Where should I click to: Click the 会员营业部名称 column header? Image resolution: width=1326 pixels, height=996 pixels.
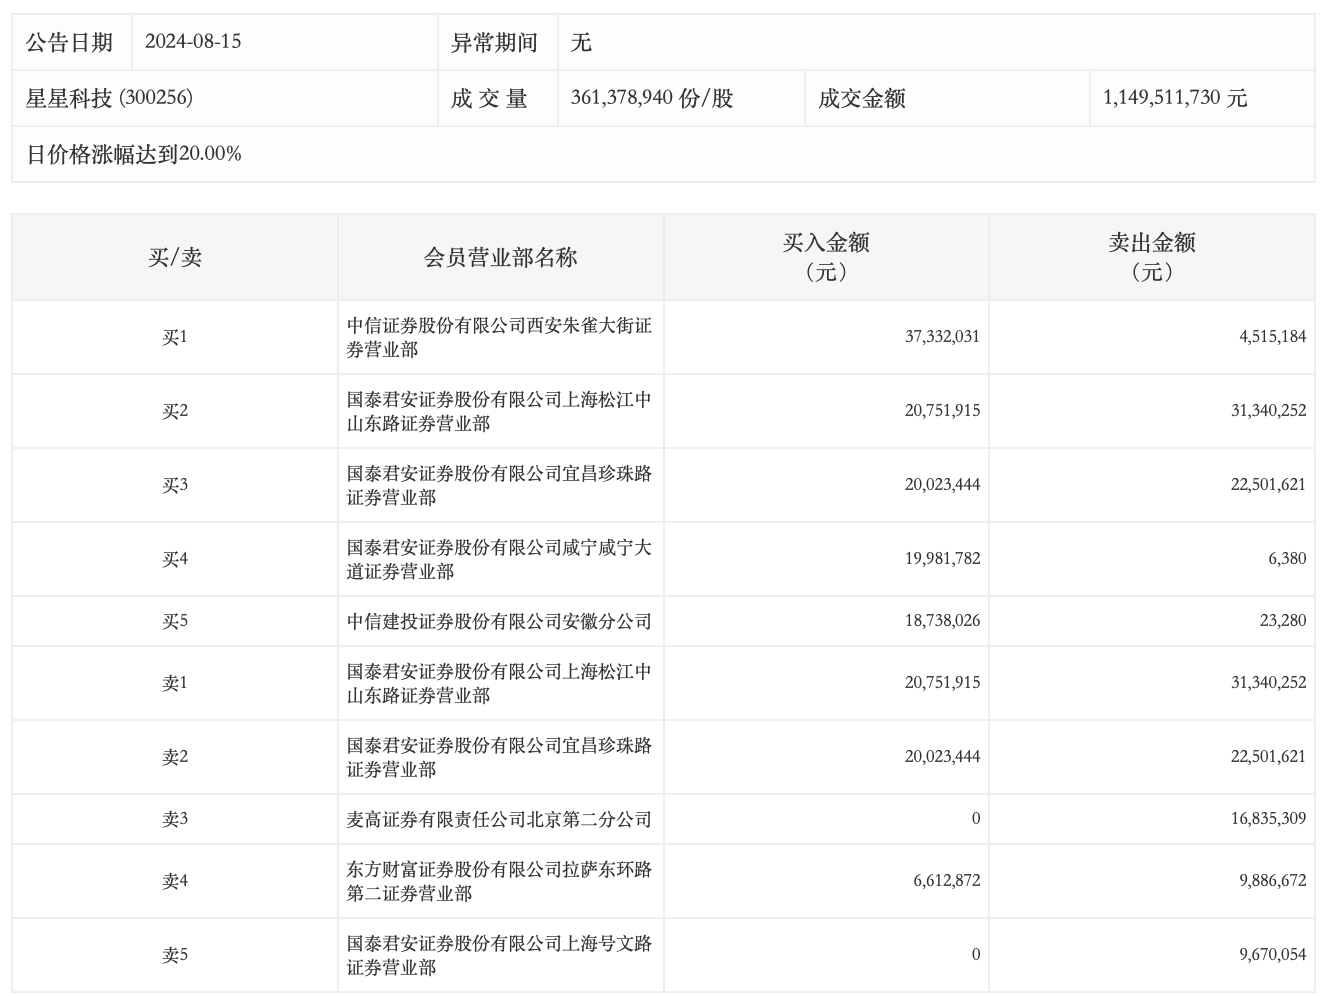coord(500,257)
